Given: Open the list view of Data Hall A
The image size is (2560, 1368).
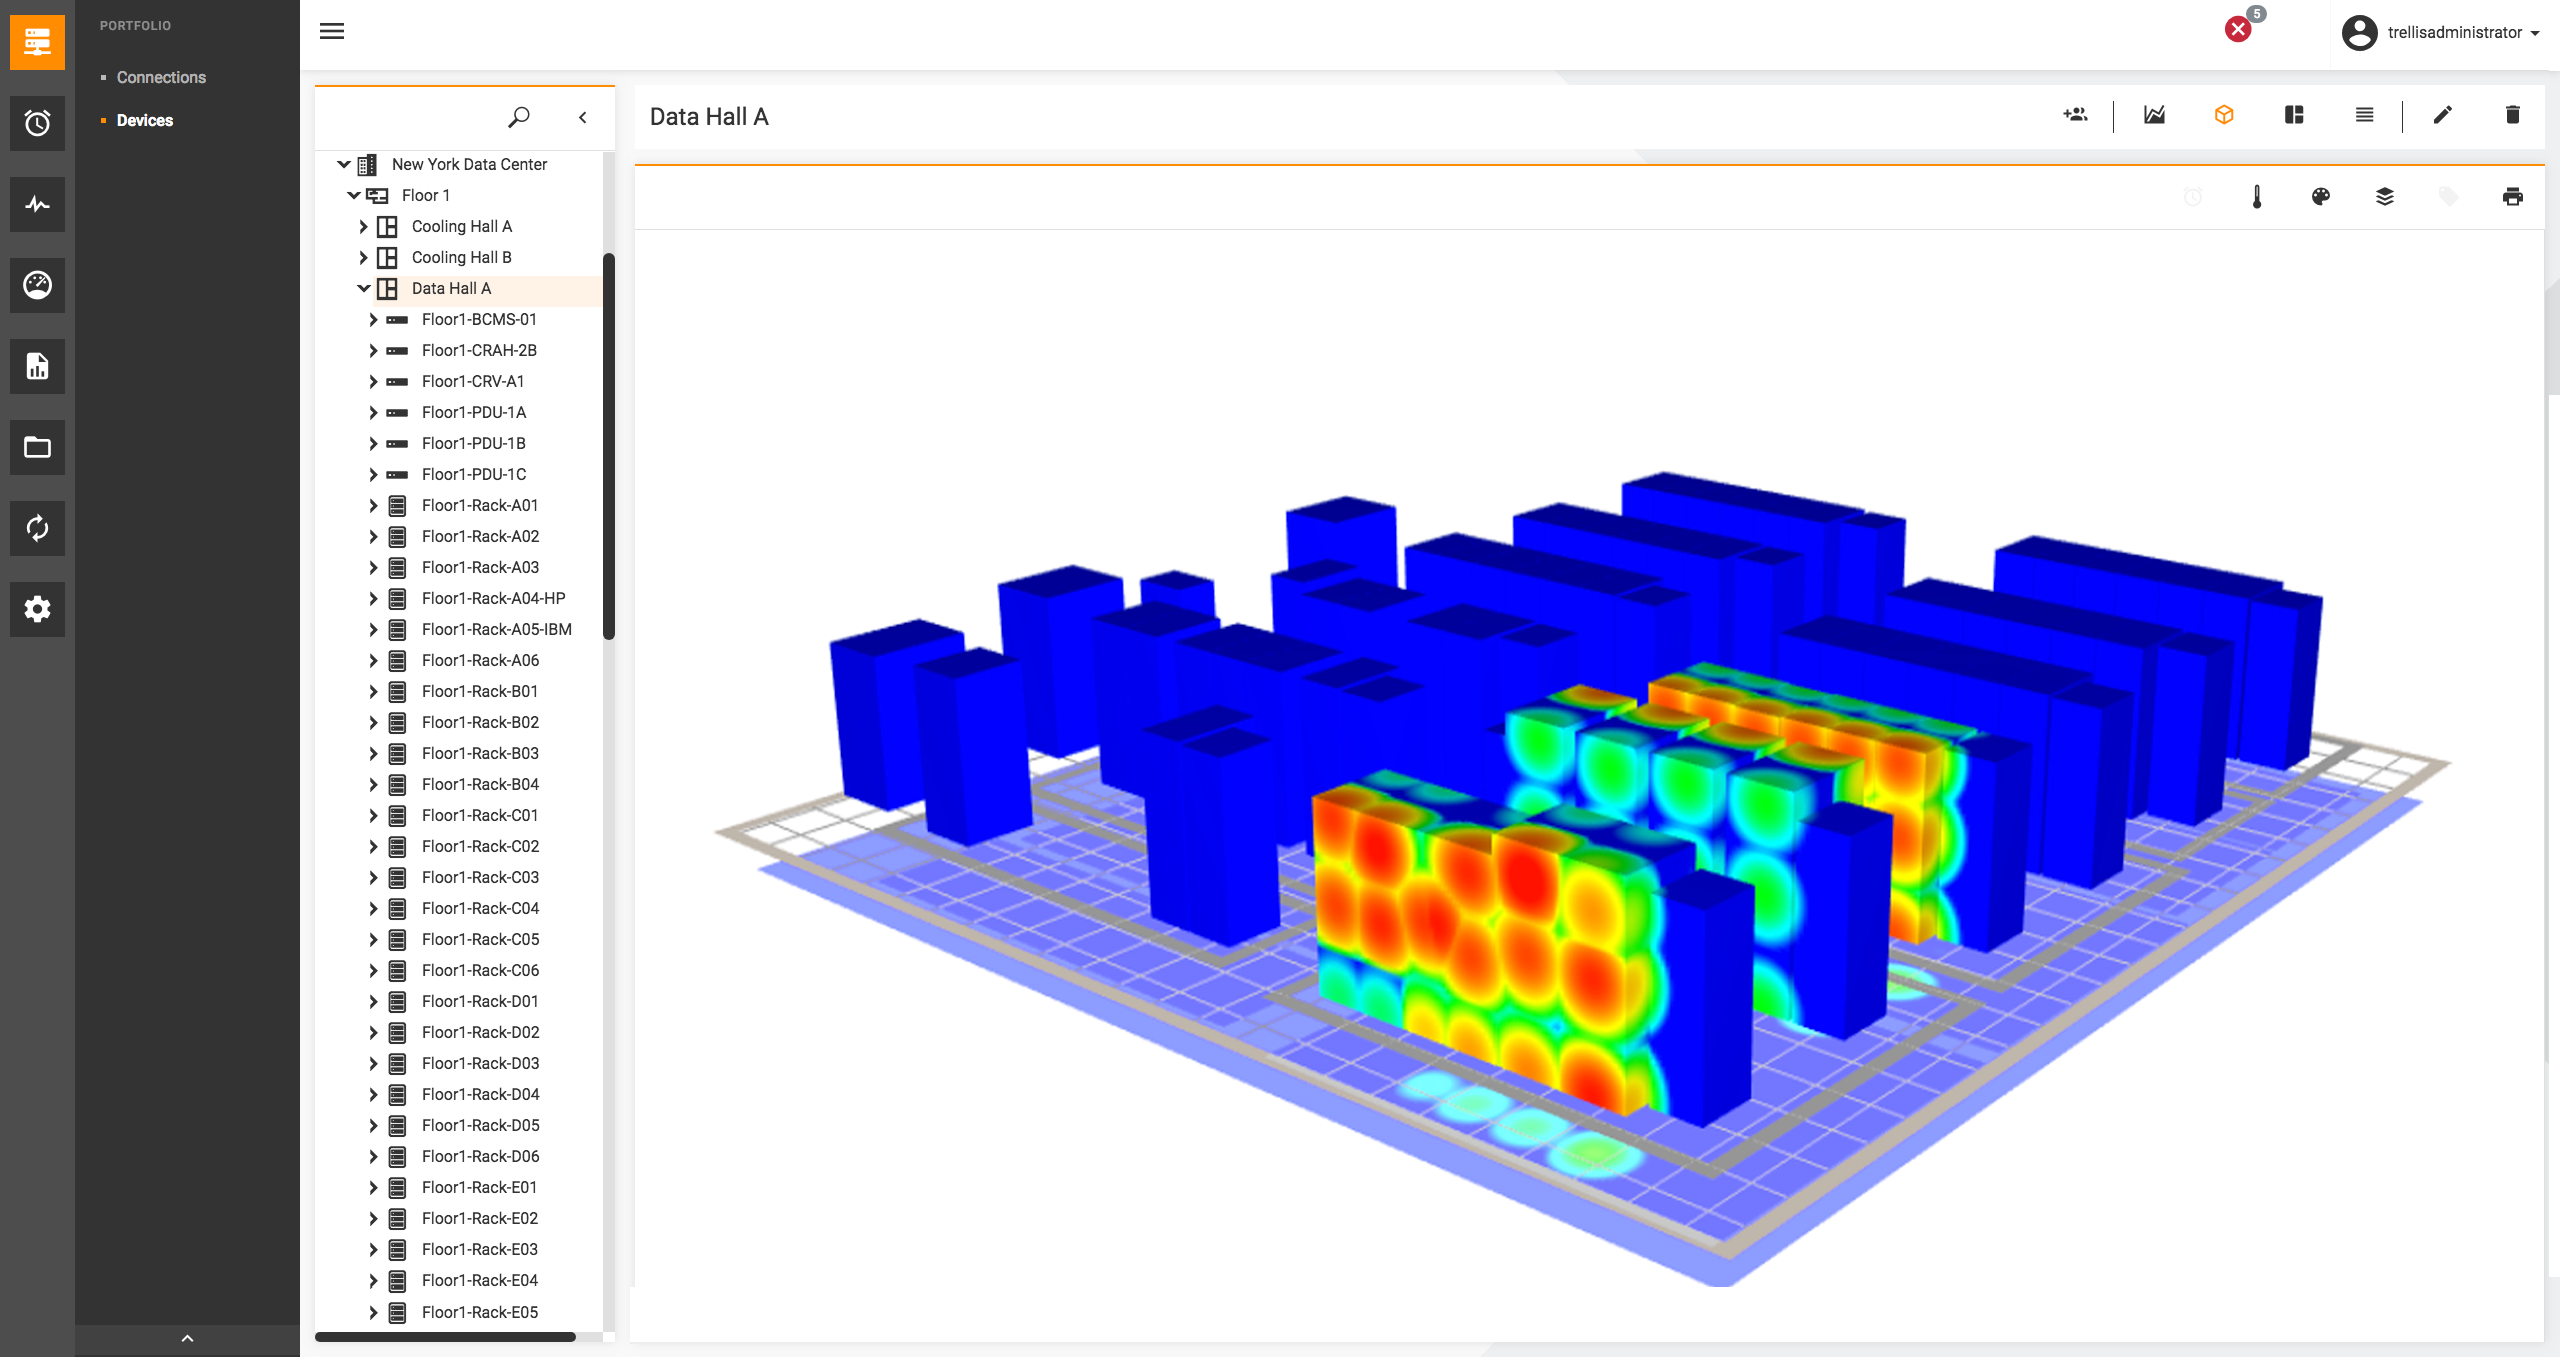Looking at the screenshot, I should click(x=2364, y=115).
